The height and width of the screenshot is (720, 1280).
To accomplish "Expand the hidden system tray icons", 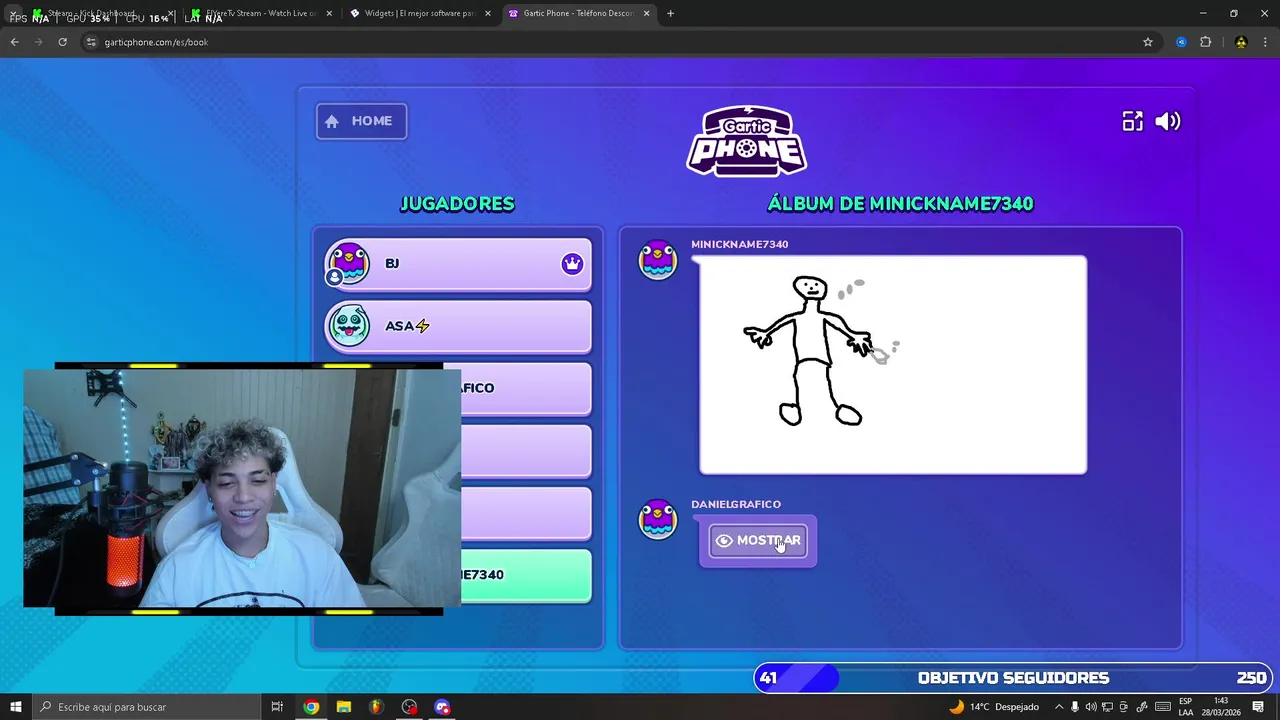I will [x=1059, y=707].
